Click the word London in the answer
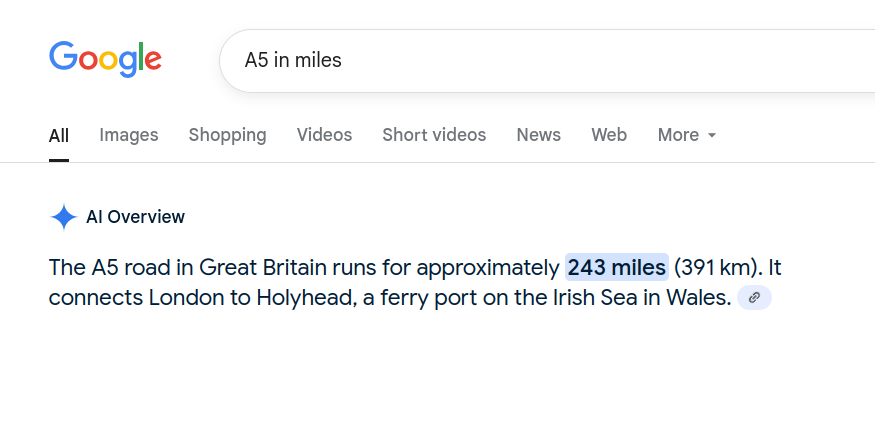This screenshot has width=875, height=440. tap(186, 298)
